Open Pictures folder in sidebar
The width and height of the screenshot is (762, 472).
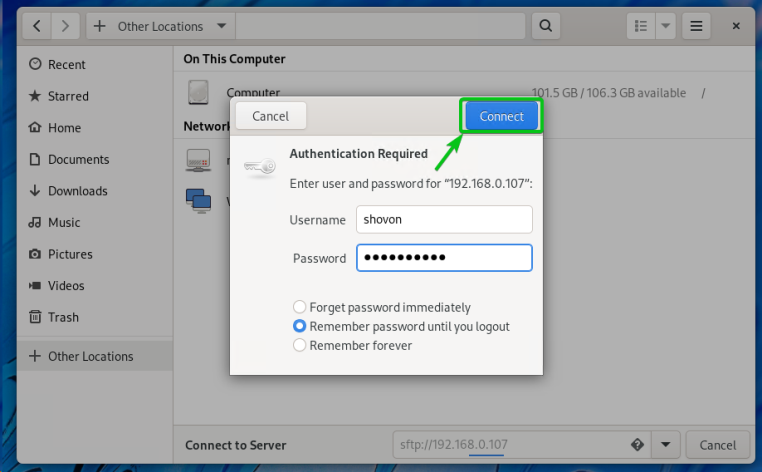coord(95,254)
